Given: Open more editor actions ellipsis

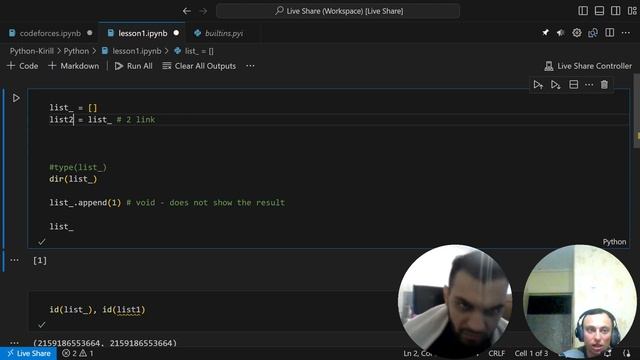Looking at the screenshot, I should click(x=626, y=33).
